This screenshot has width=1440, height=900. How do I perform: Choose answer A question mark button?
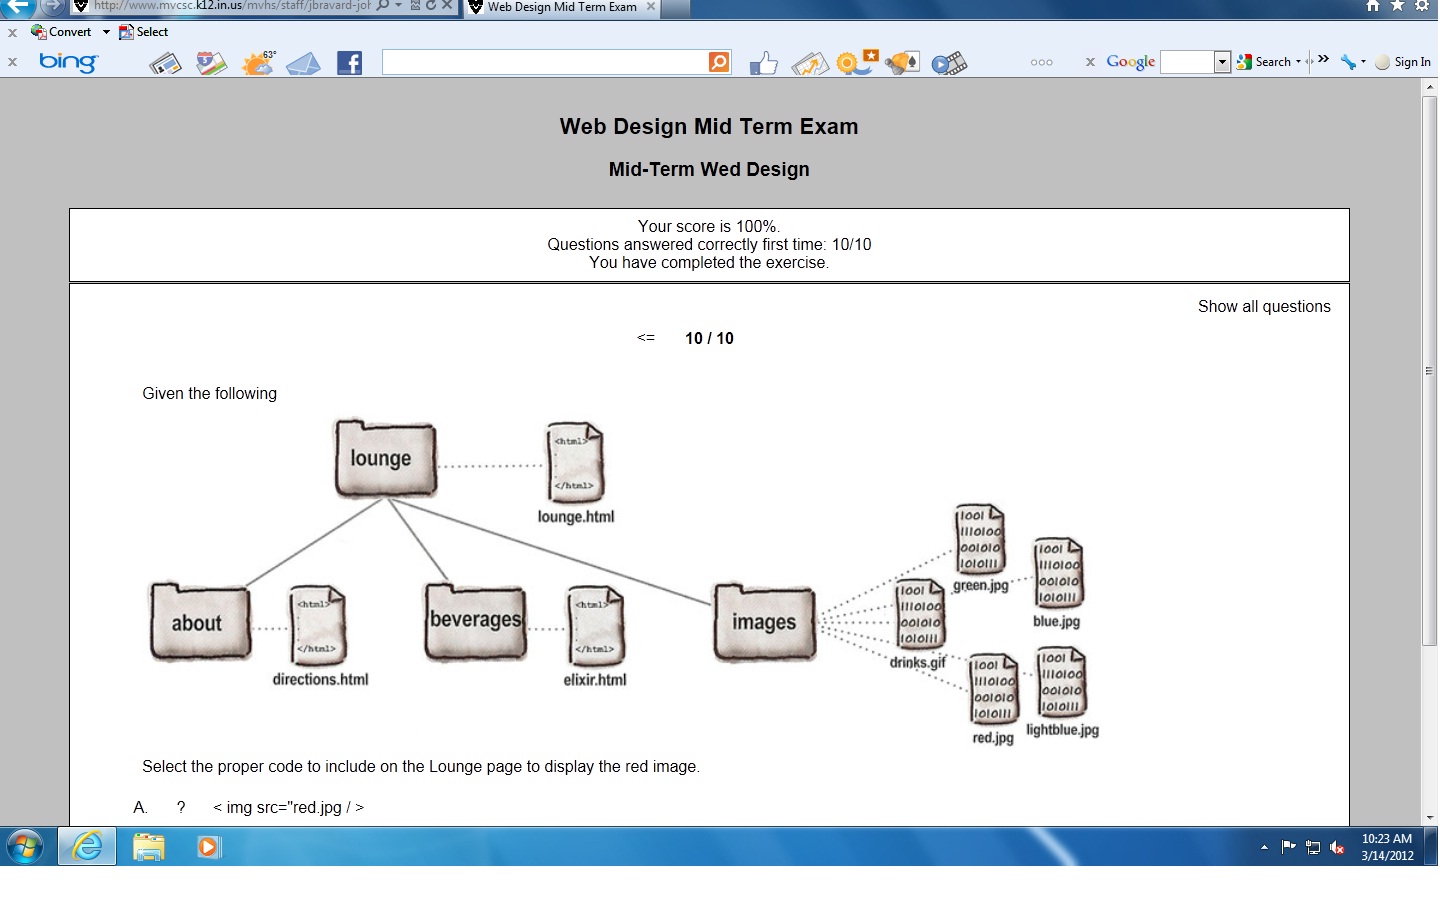181,808
